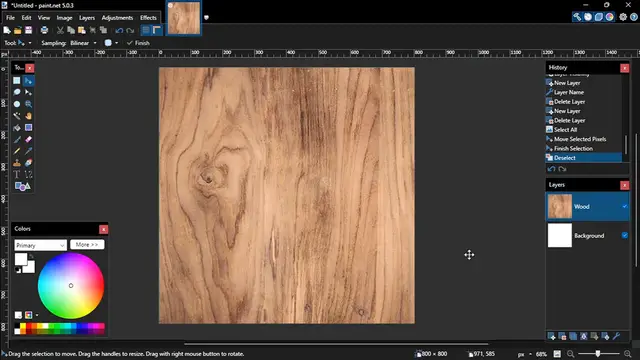Click Delete Layer icon in Layers panel

click(562, 336)
